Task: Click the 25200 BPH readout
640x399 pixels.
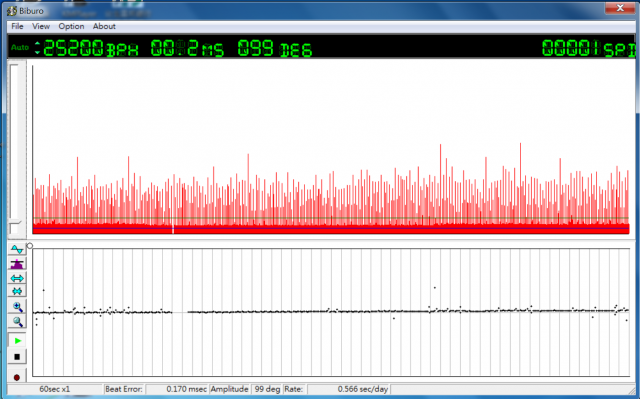Action: (91, 48)
